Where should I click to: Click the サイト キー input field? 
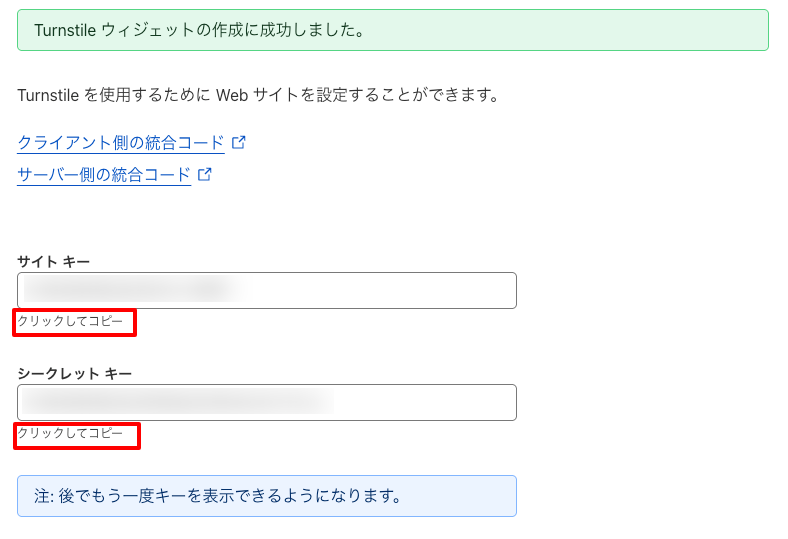point(266,290)
